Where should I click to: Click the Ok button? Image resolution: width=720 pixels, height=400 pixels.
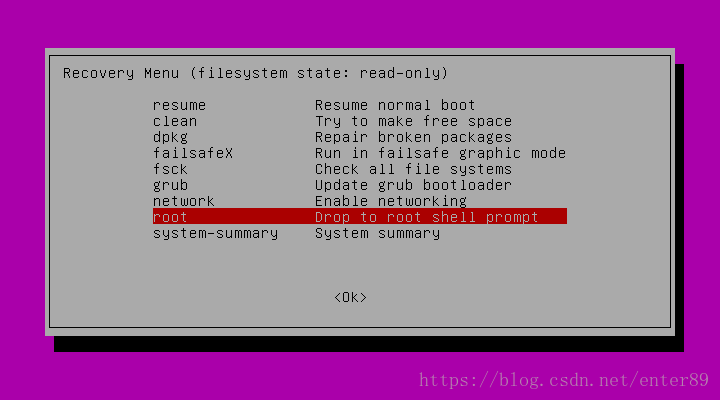click(350, 298)
